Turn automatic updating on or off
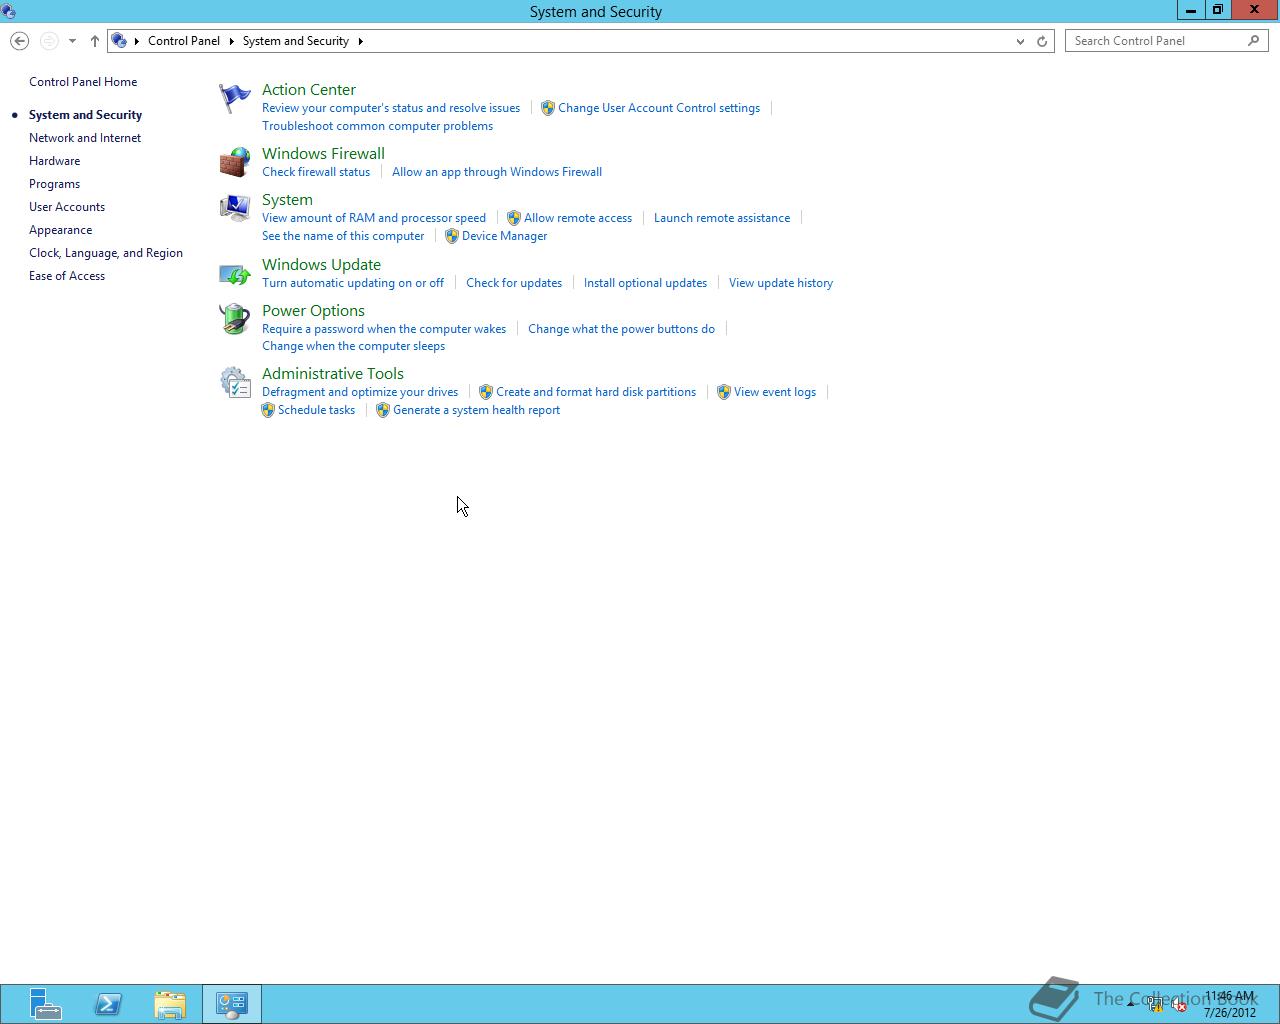 point(353,283)
